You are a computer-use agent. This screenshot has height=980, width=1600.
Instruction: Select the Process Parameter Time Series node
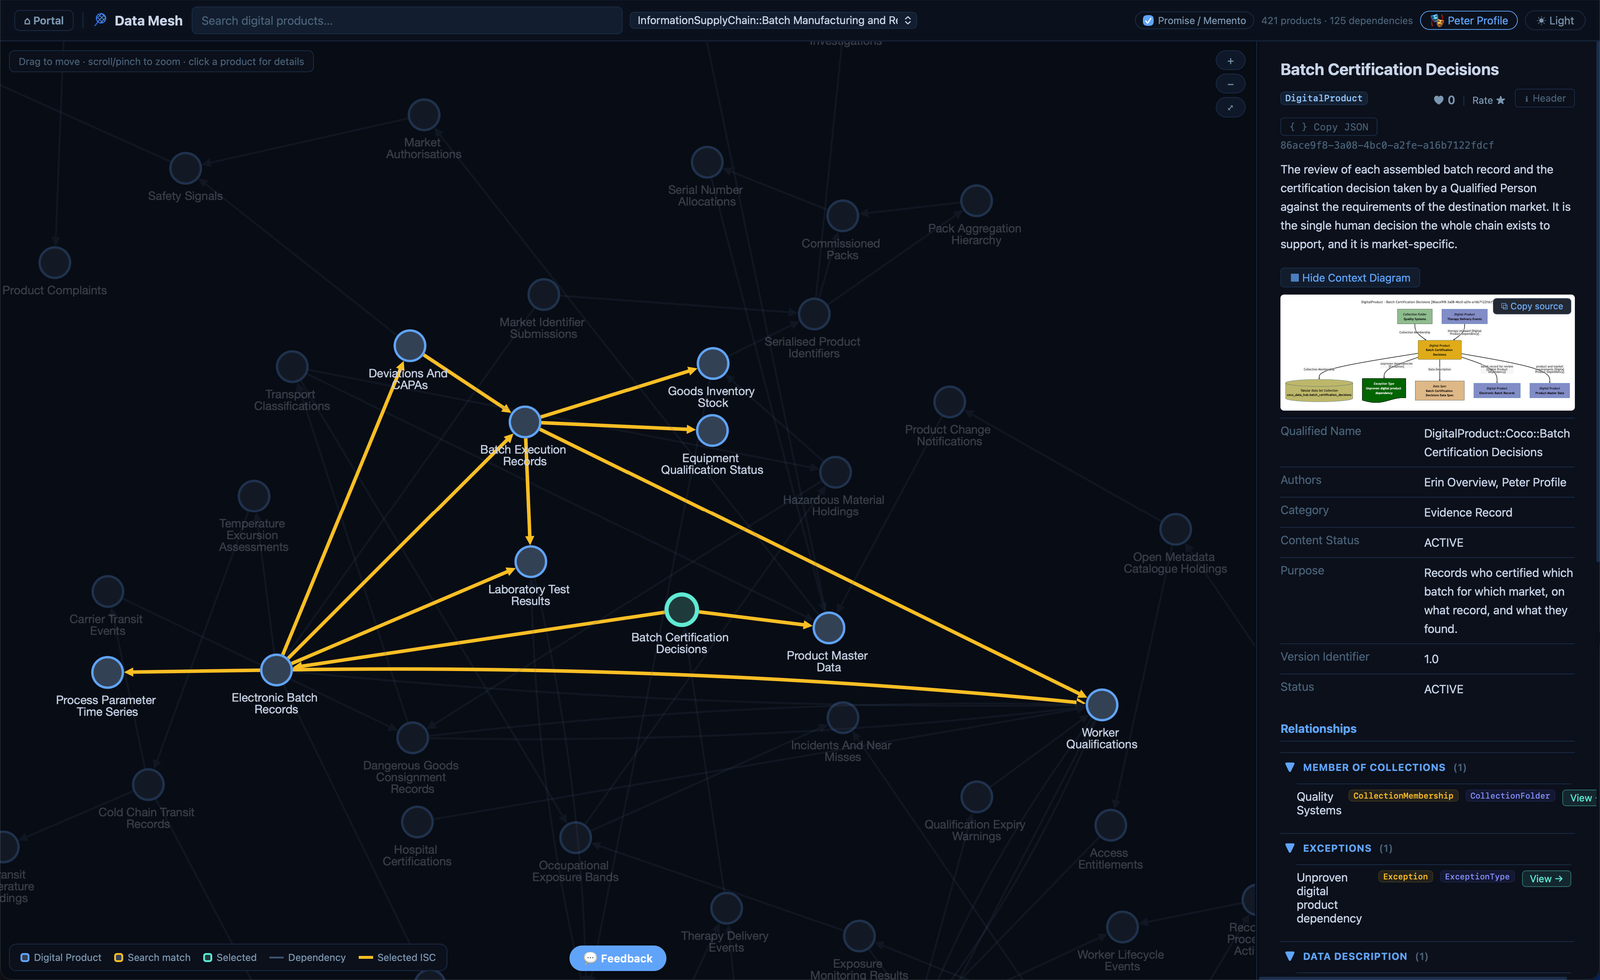tap(107, 672)
